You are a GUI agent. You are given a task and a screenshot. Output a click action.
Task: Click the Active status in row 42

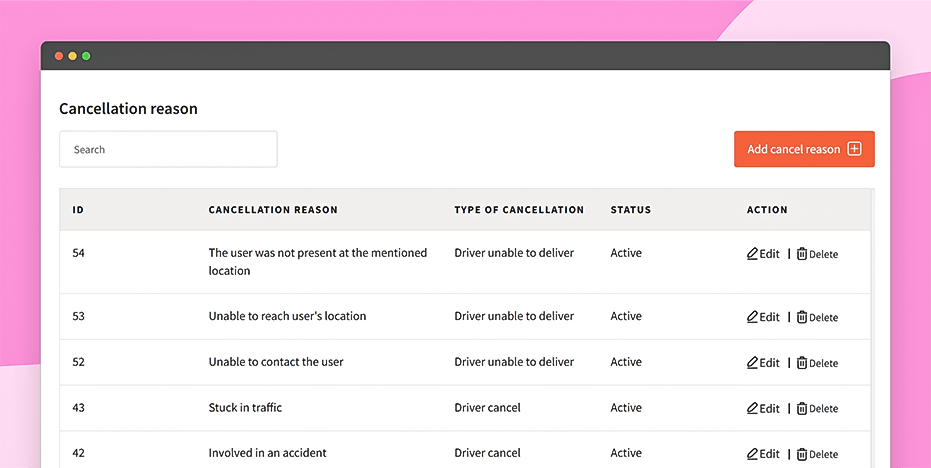(x=626, y=453)
